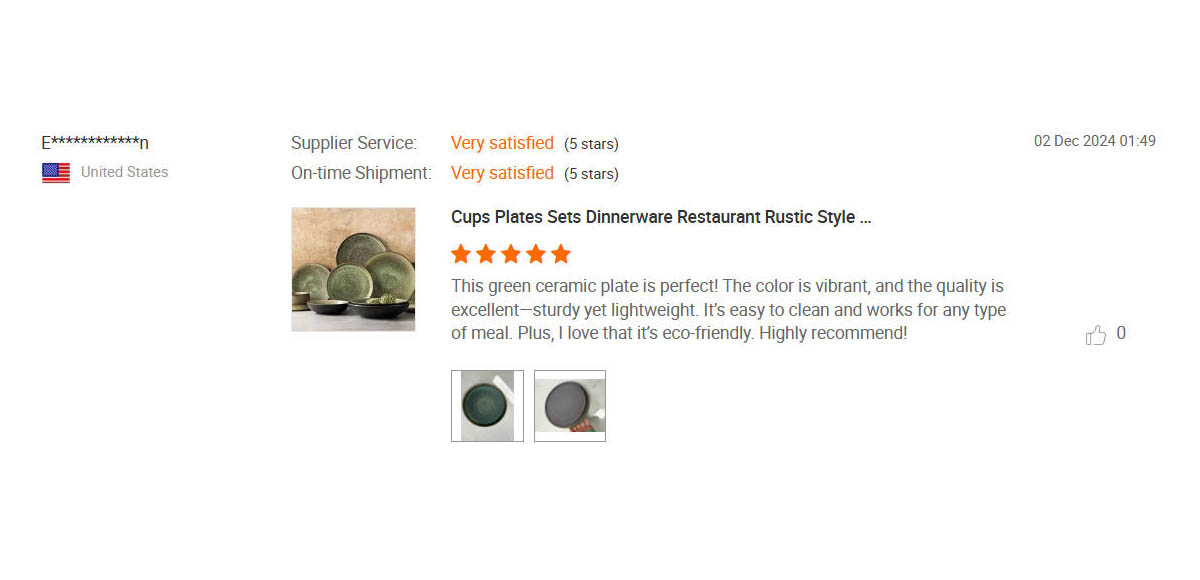Click the Supplier Service label

[354, 143]
